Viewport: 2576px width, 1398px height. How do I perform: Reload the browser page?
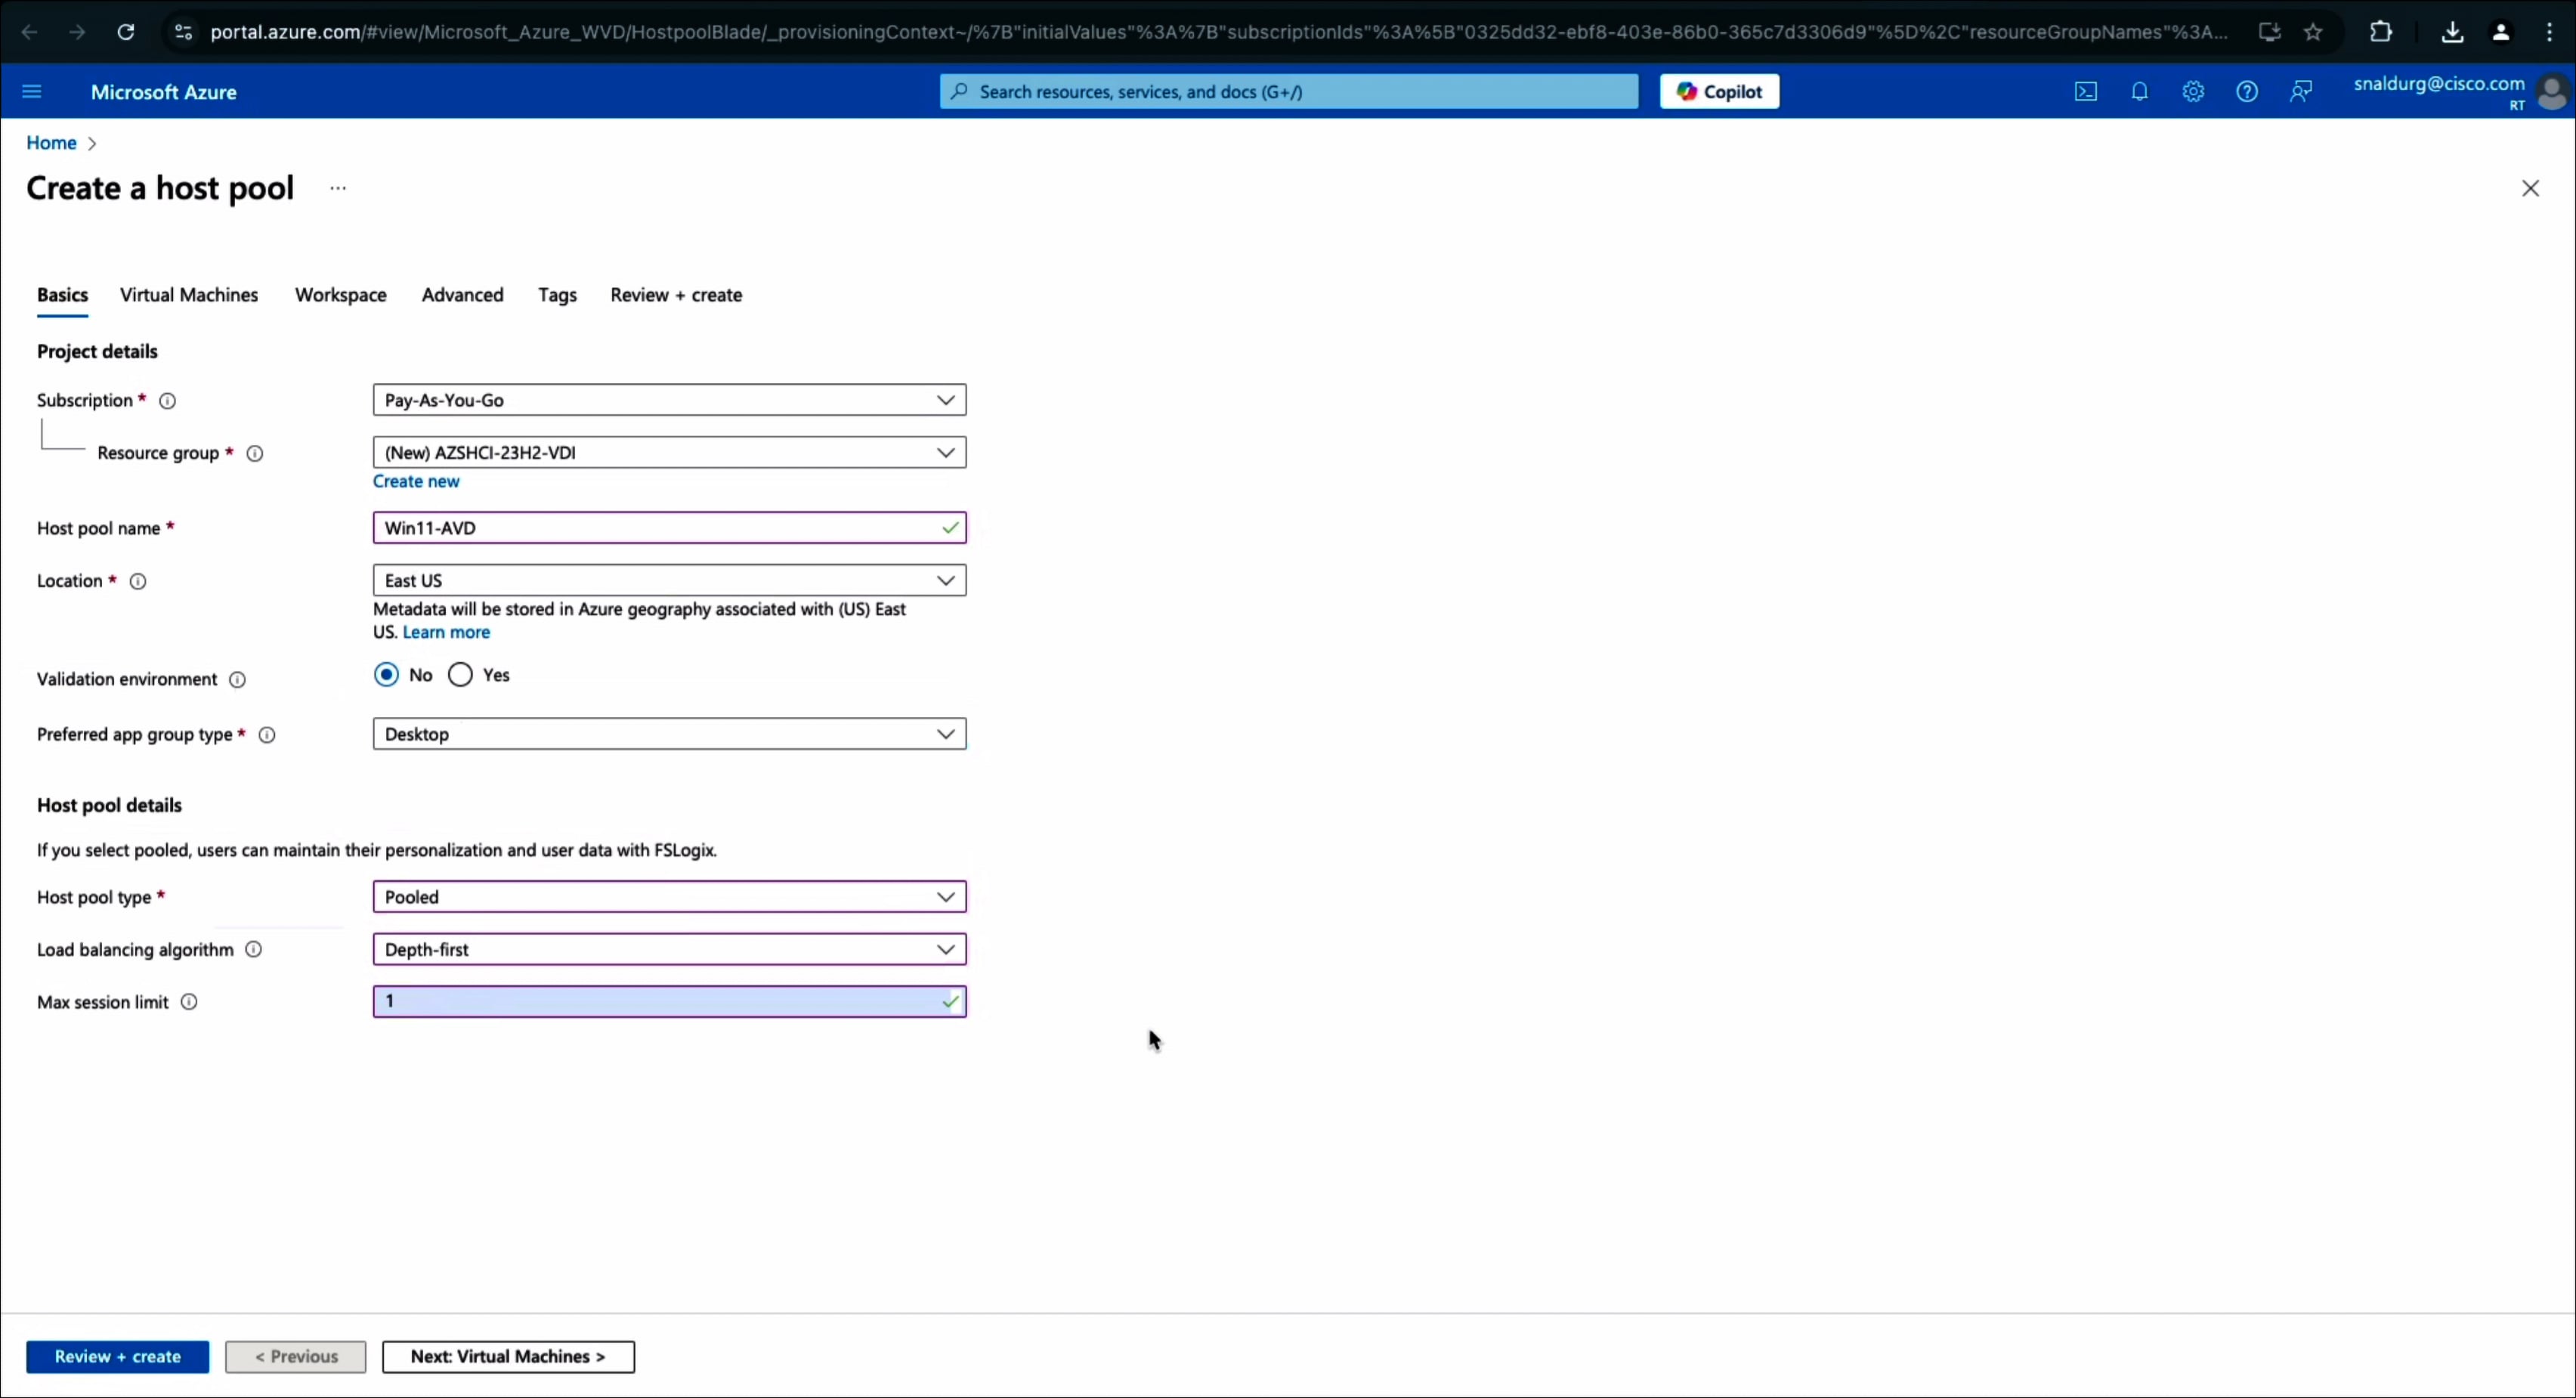[126, 32]
